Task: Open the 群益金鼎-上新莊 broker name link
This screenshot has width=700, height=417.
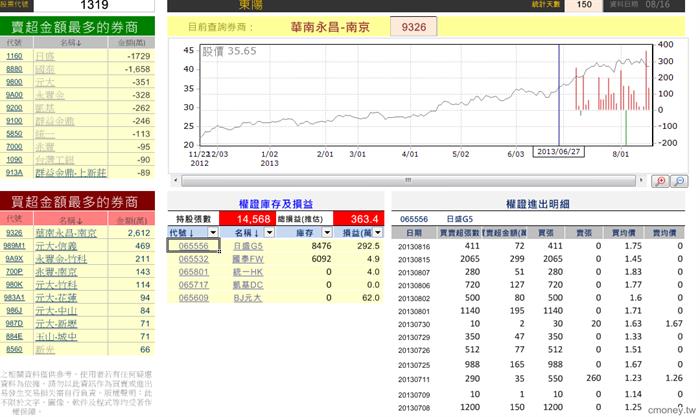Action: pos(71,173)
